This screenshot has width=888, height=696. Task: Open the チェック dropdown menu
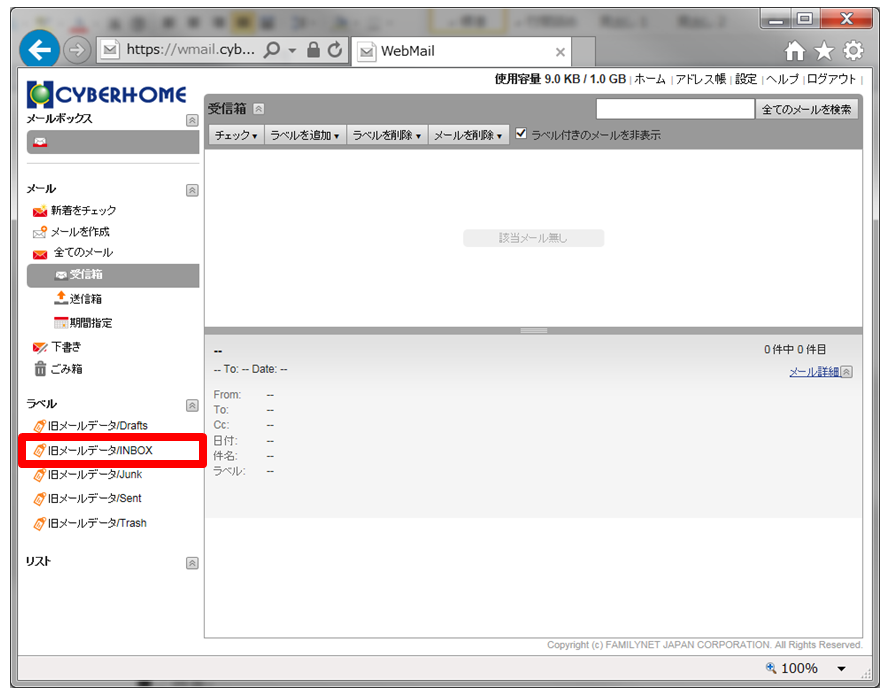click(x=236, y=135)
